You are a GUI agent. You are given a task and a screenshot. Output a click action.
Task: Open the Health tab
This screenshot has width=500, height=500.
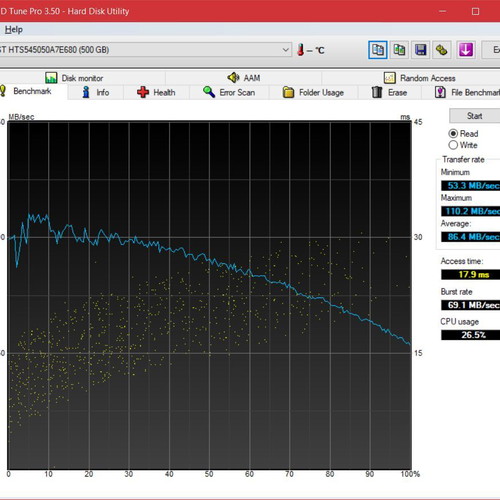tap(156, 92)
